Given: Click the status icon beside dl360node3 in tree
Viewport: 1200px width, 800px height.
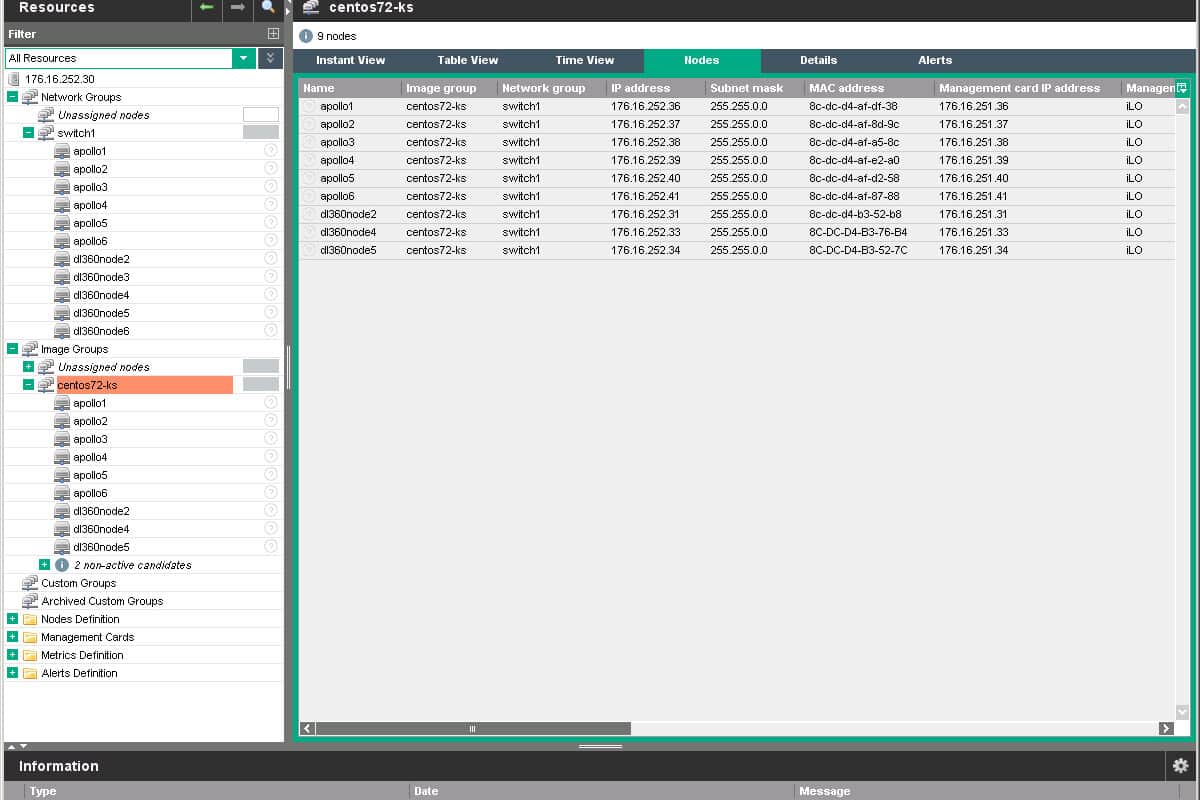Looking at the screenshot, I should coord(271,277).
